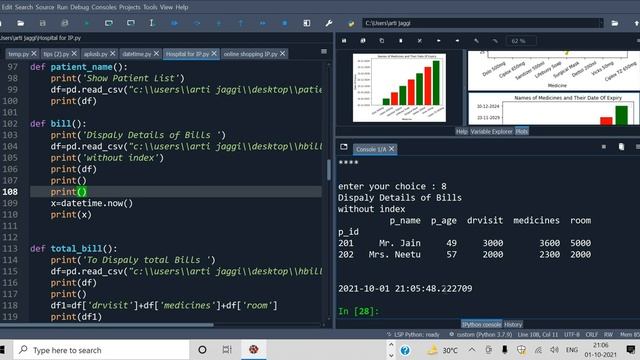Click the debug Step over icon
The image size is (640, 360).
197,23
